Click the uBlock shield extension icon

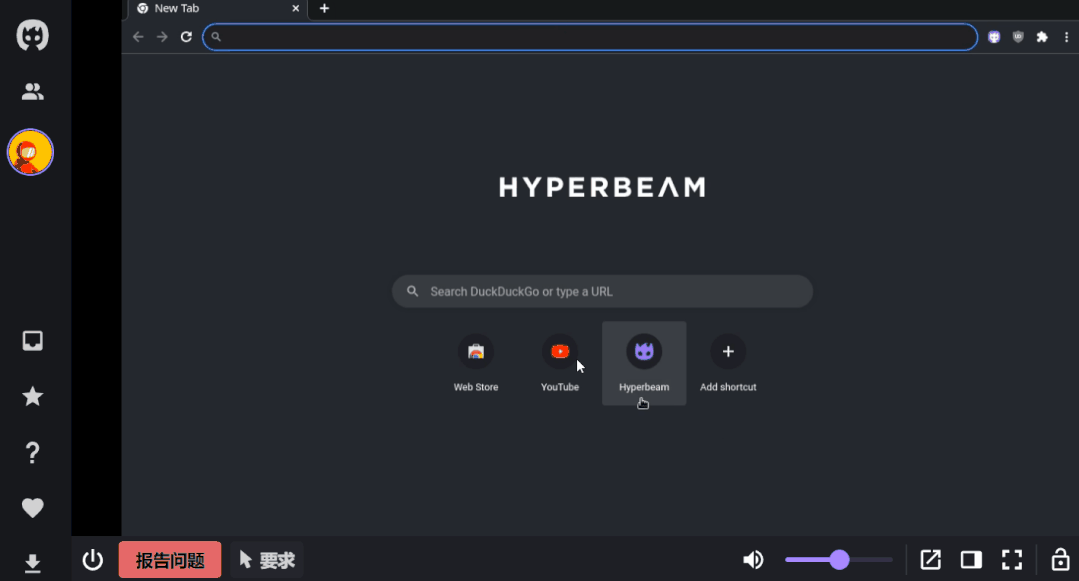point(1018,37)
